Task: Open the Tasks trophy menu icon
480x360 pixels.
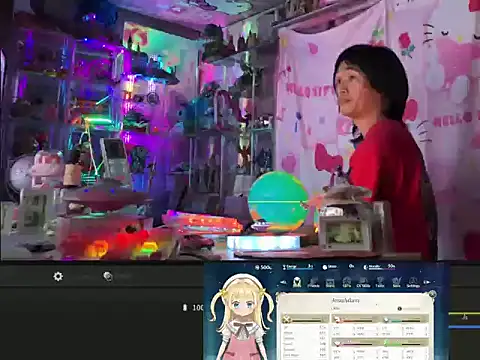Action: coord(380,282)
